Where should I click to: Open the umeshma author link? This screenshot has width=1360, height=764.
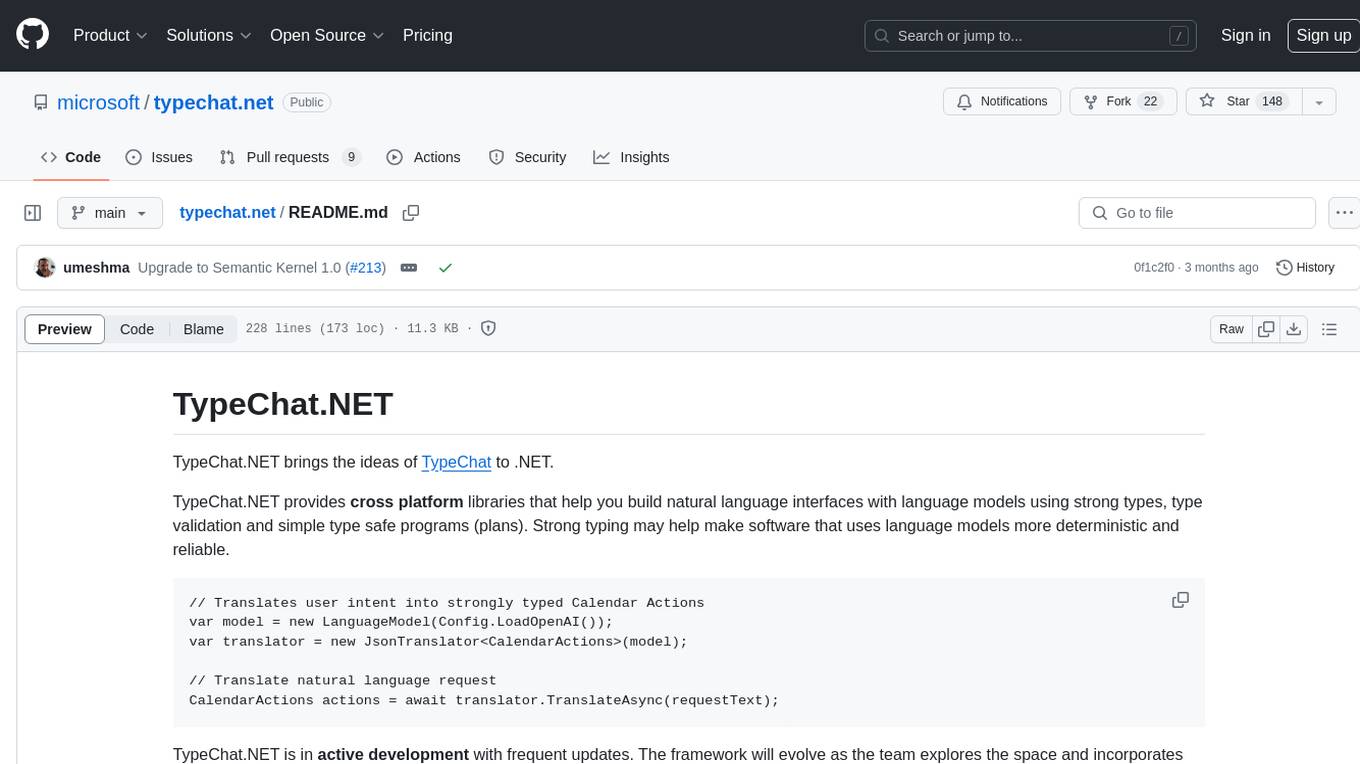(x=96, y=268)
